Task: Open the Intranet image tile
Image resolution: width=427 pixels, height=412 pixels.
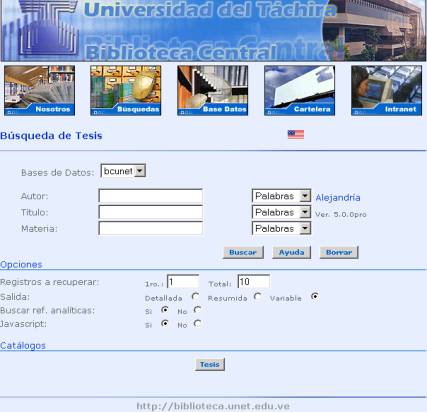Action: pos(386,90)
